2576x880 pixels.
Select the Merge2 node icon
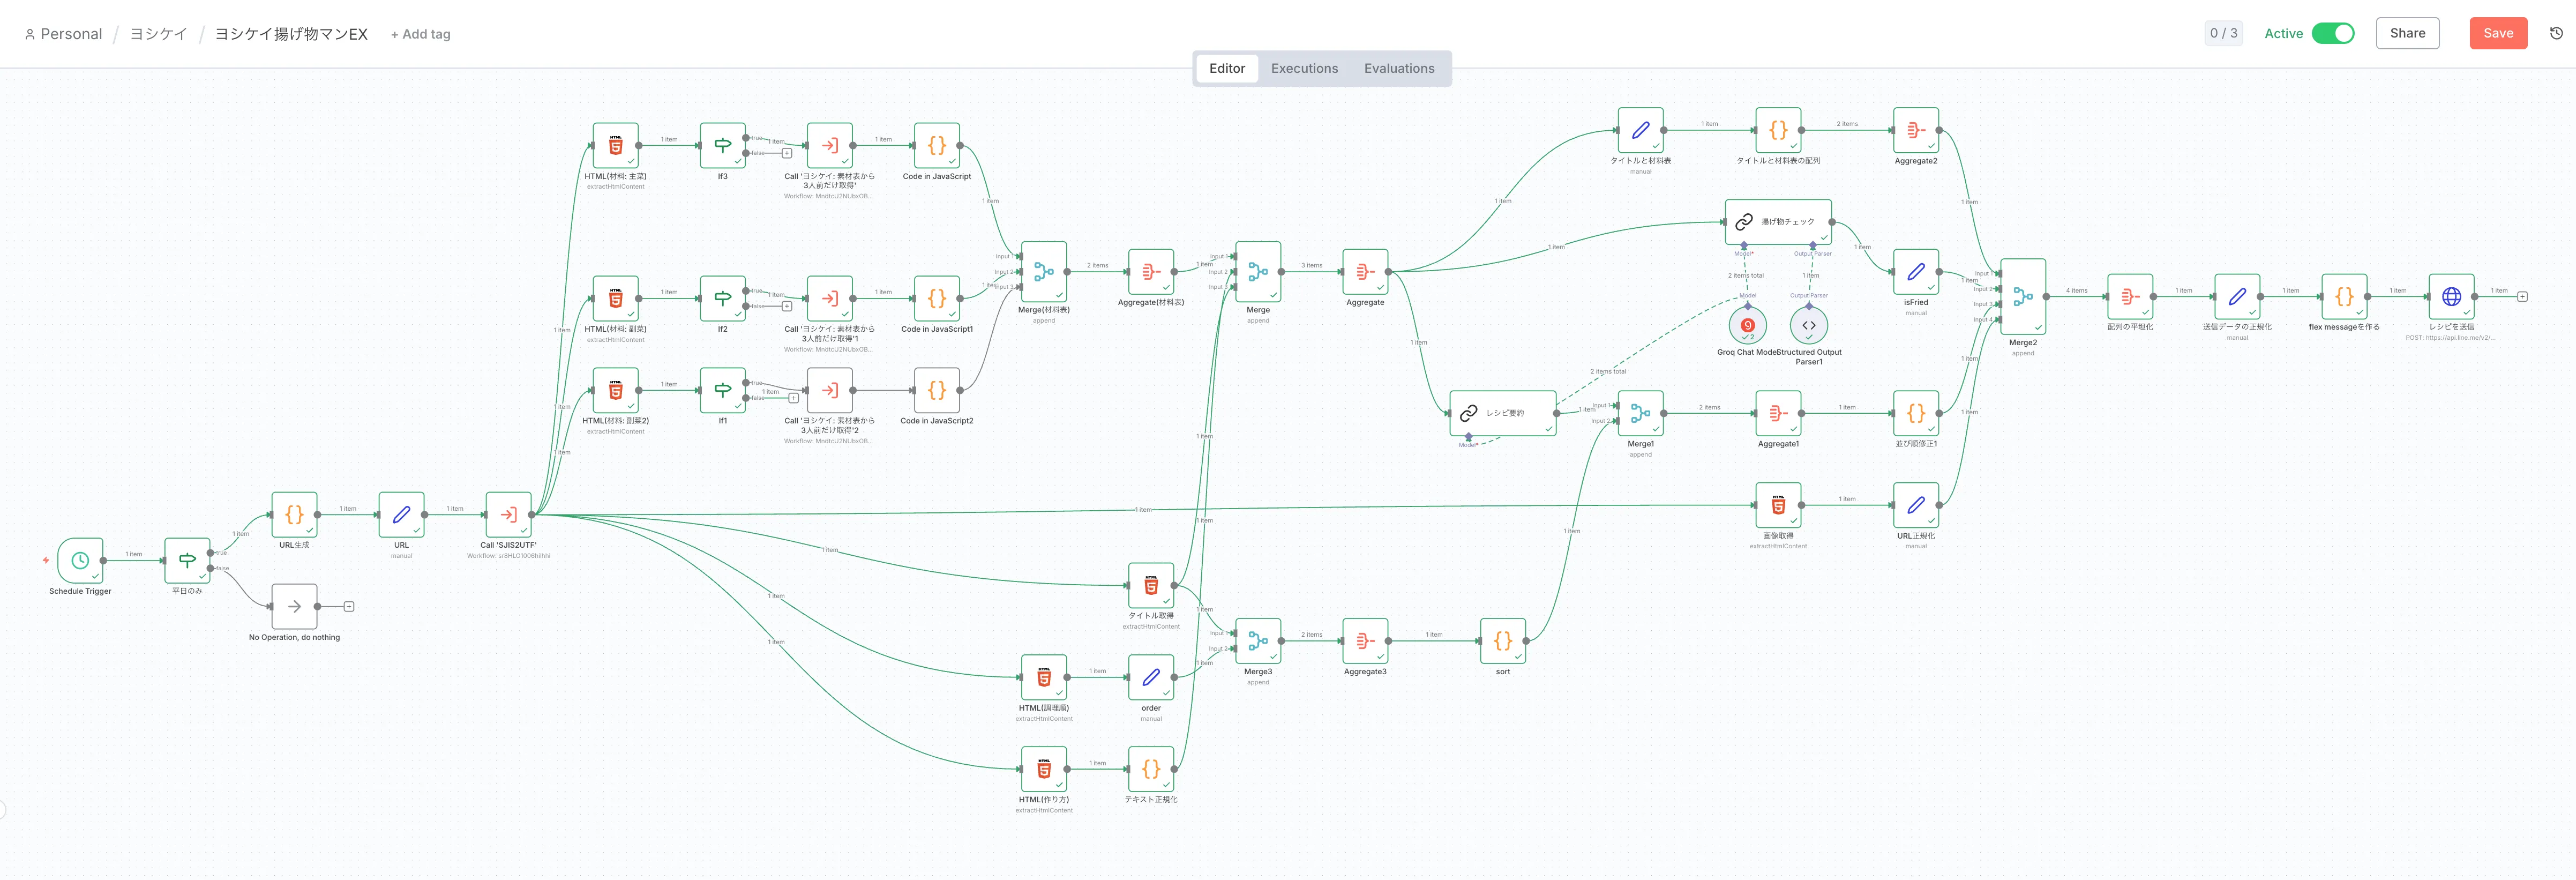point(2022,296)
